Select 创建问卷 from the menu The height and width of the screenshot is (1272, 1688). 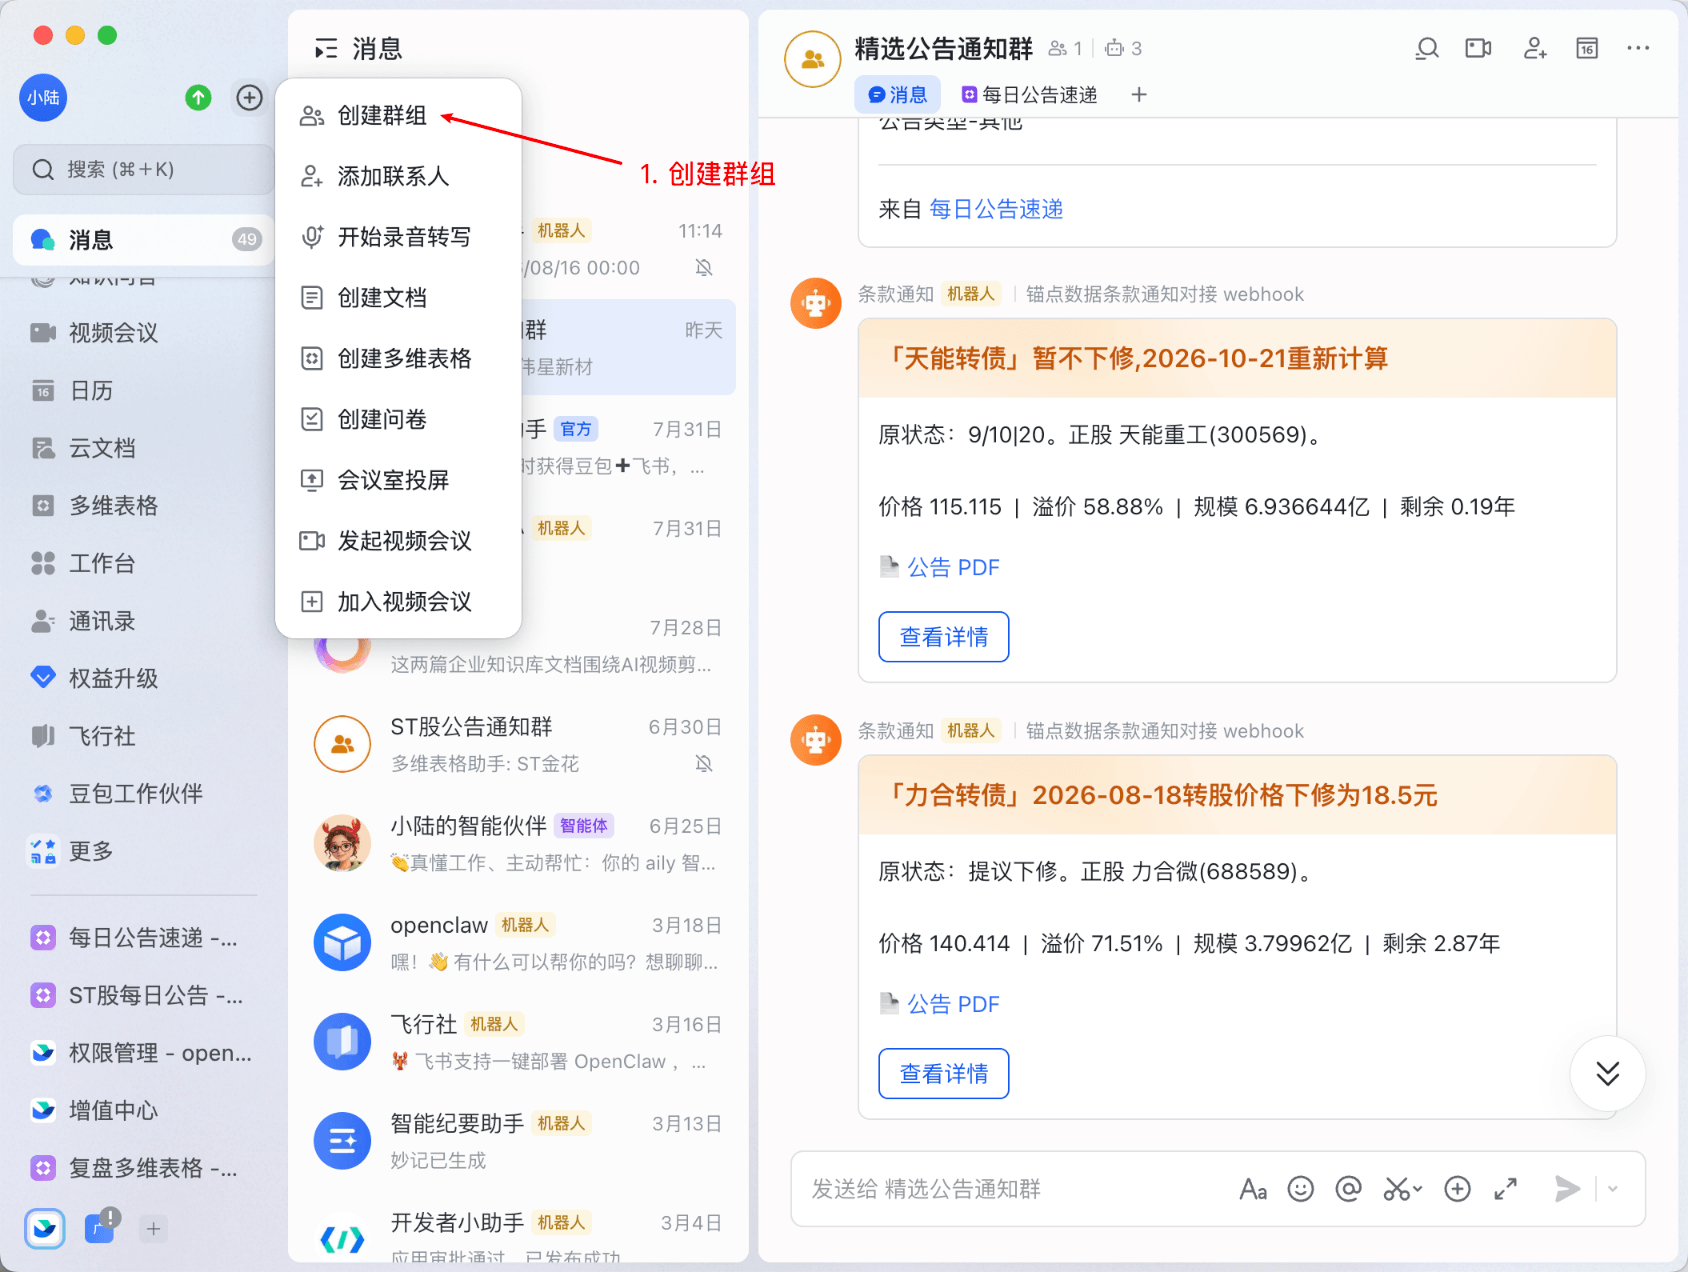point(398,419)
